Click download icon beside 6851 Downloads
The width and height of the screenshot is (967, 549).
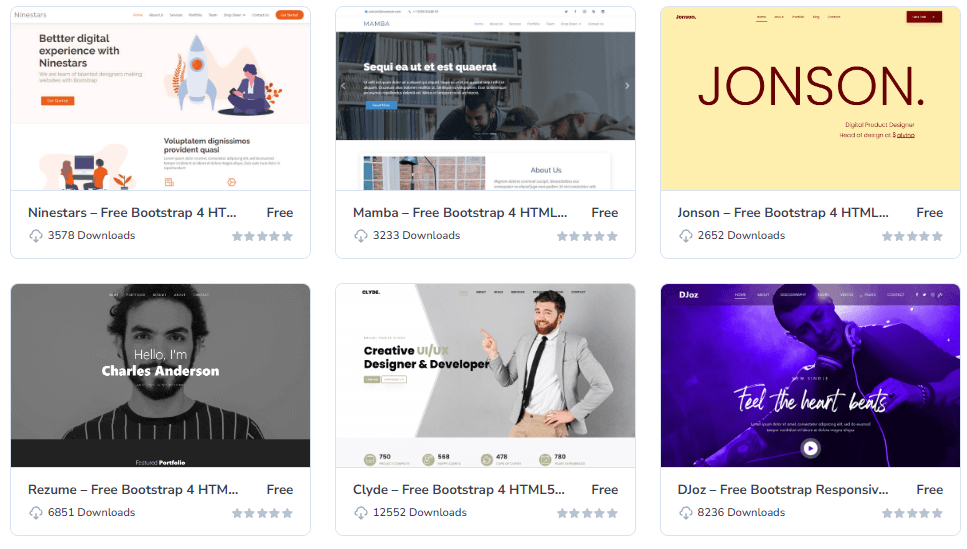coord(36,513)
